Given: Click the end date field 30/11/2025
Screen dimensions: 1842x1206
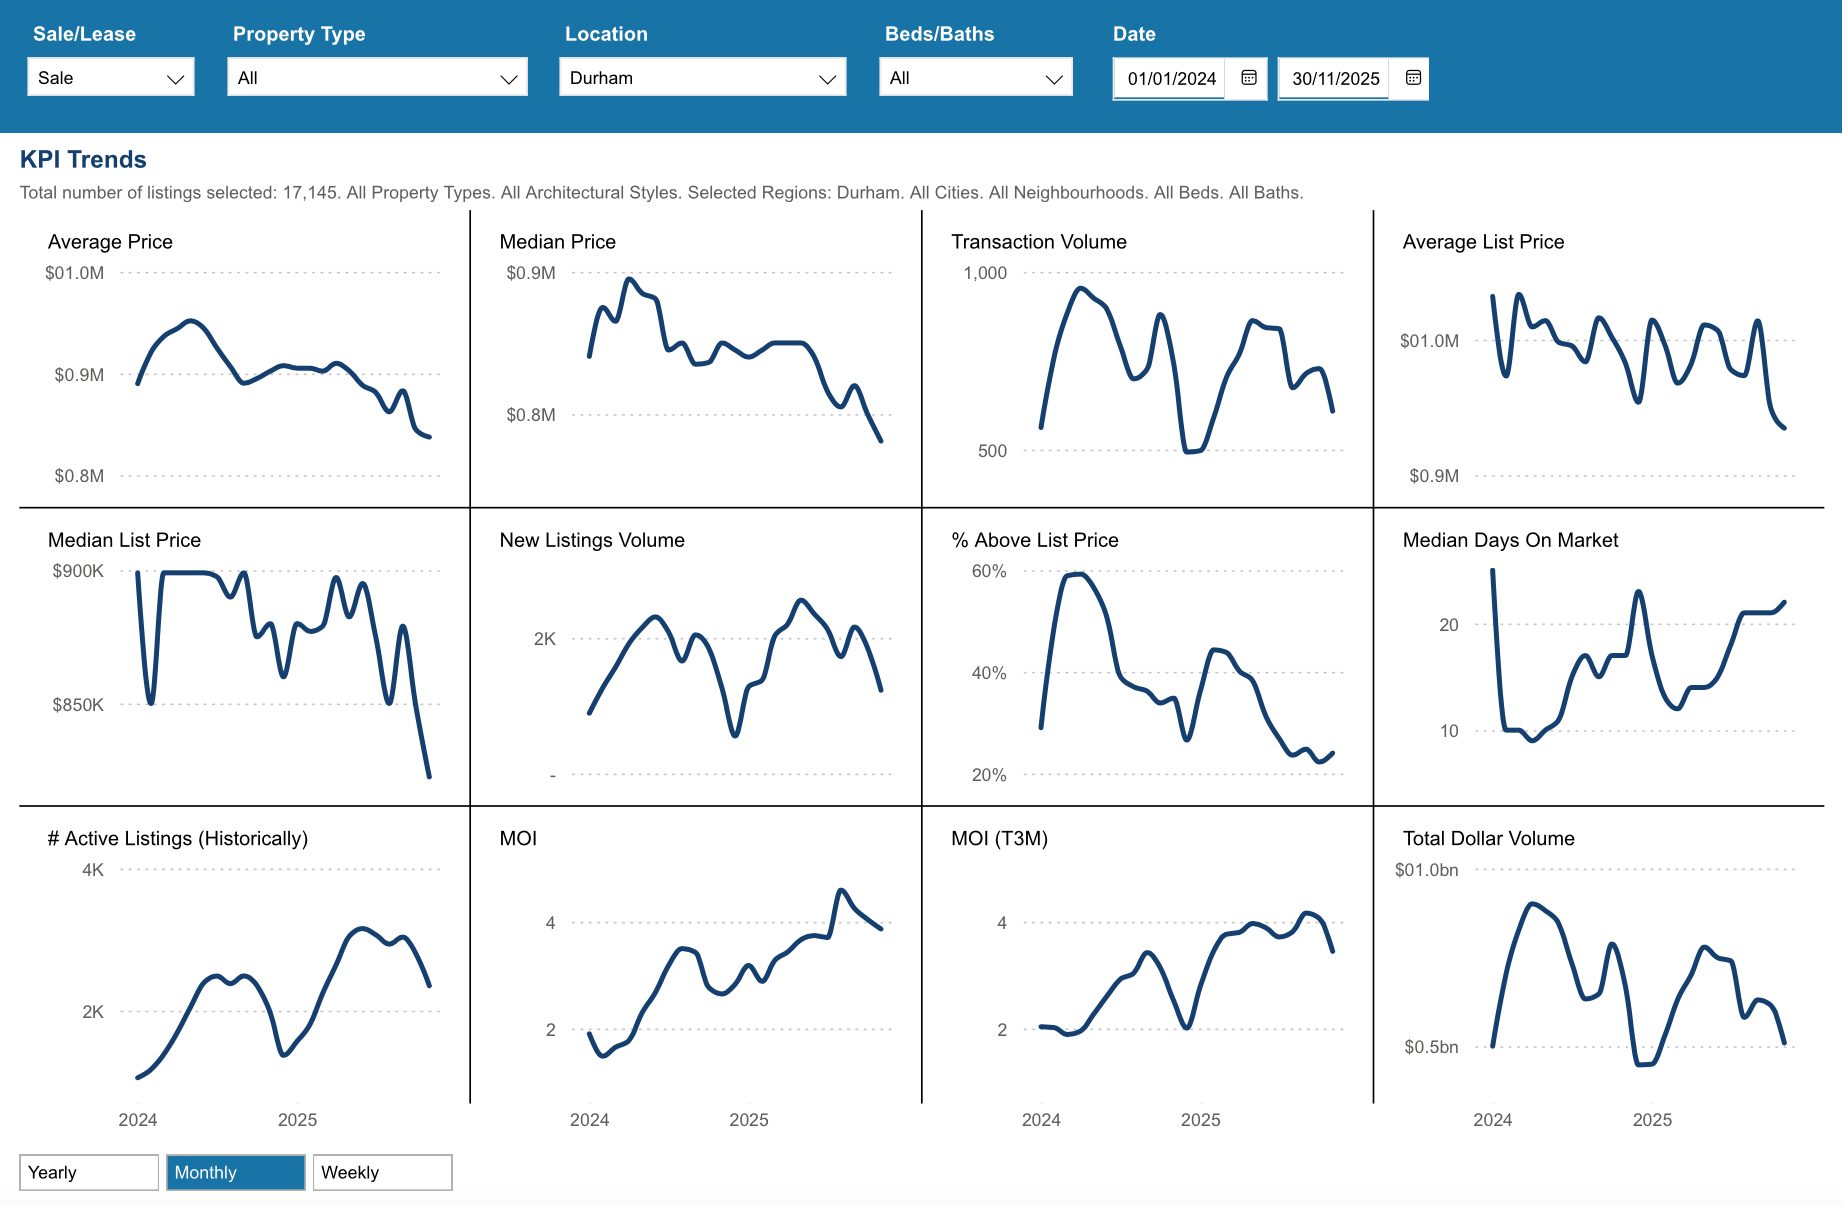Looking at the screenshot, I should click(1334, 79).
